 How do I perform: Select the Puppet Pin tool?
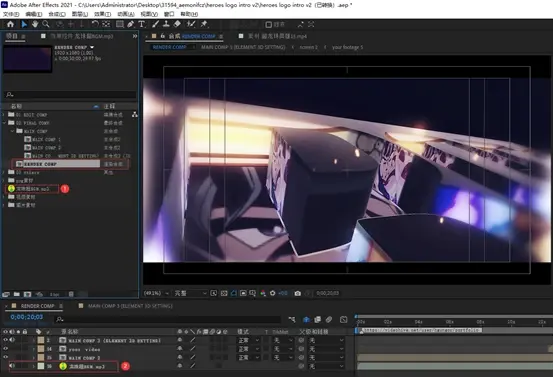(204, 24)
